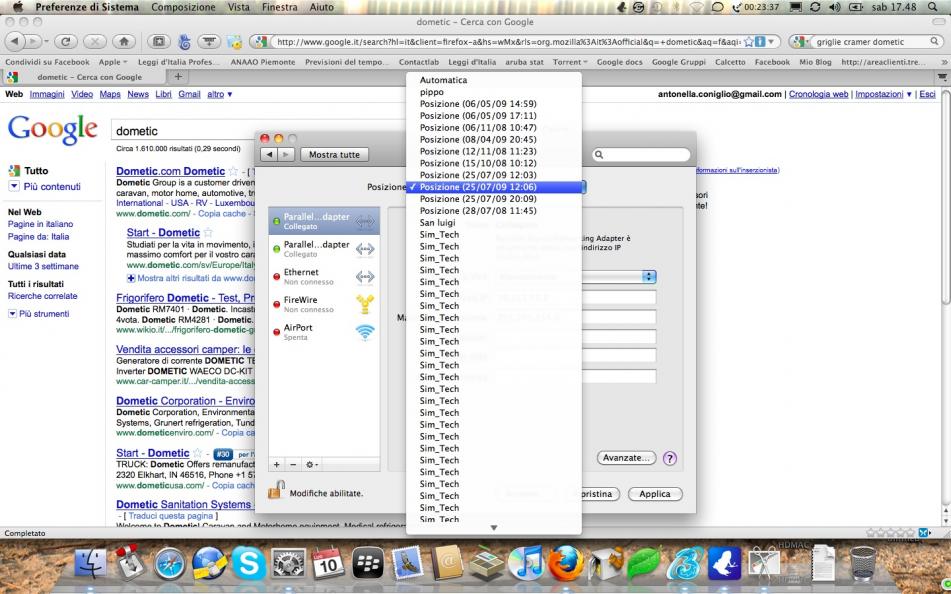Select Posizione (25/07/09 20:09)
The image size is (951, 594).
(494, 199)
